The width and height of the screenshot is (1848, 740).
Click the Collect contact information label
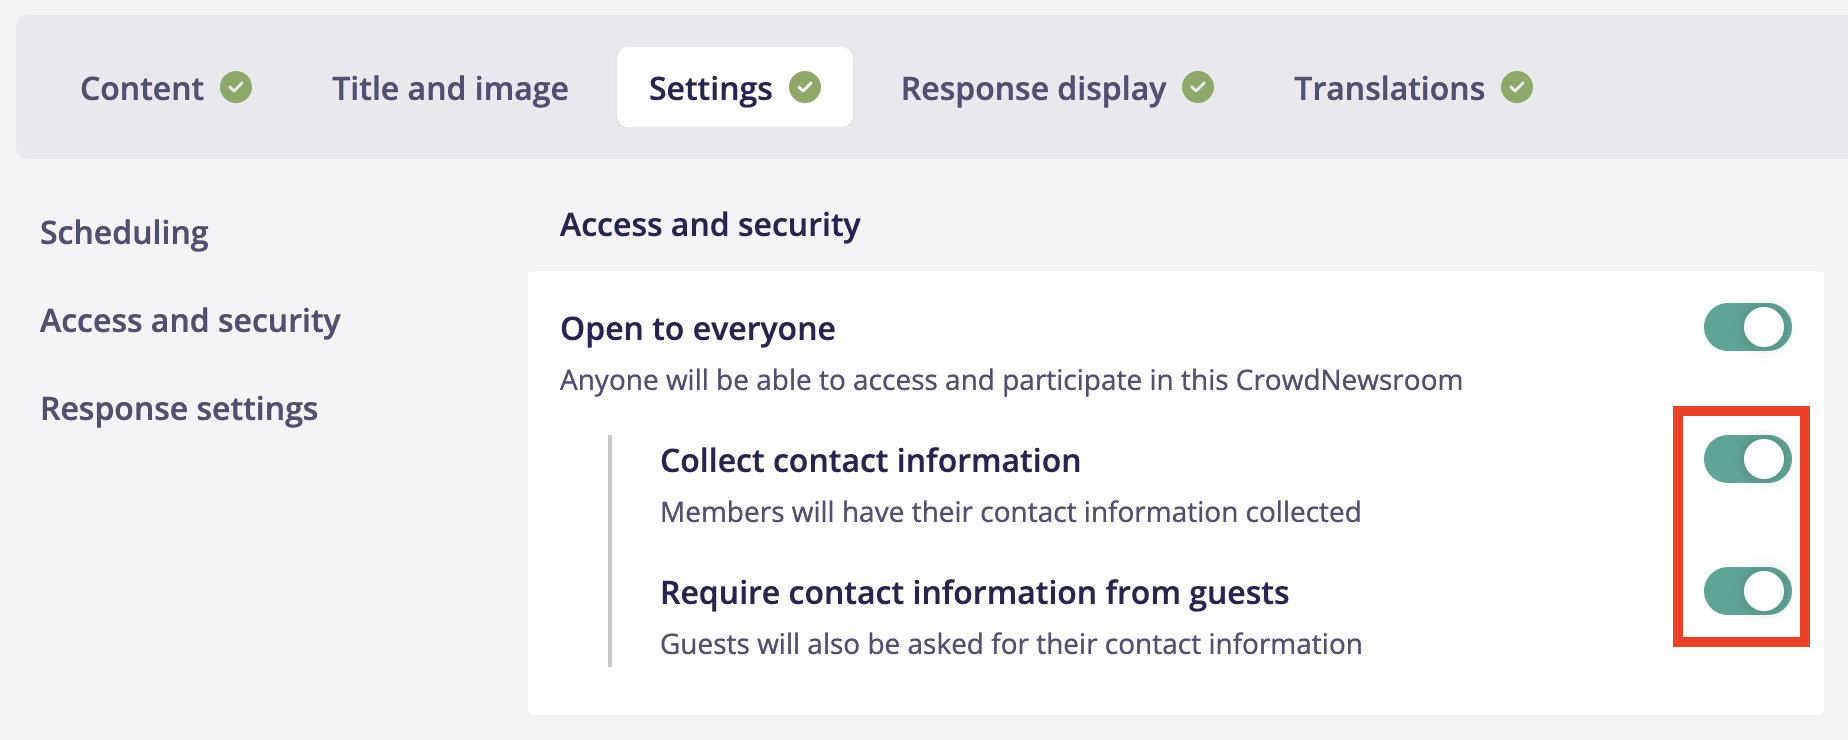click(870, 460)
